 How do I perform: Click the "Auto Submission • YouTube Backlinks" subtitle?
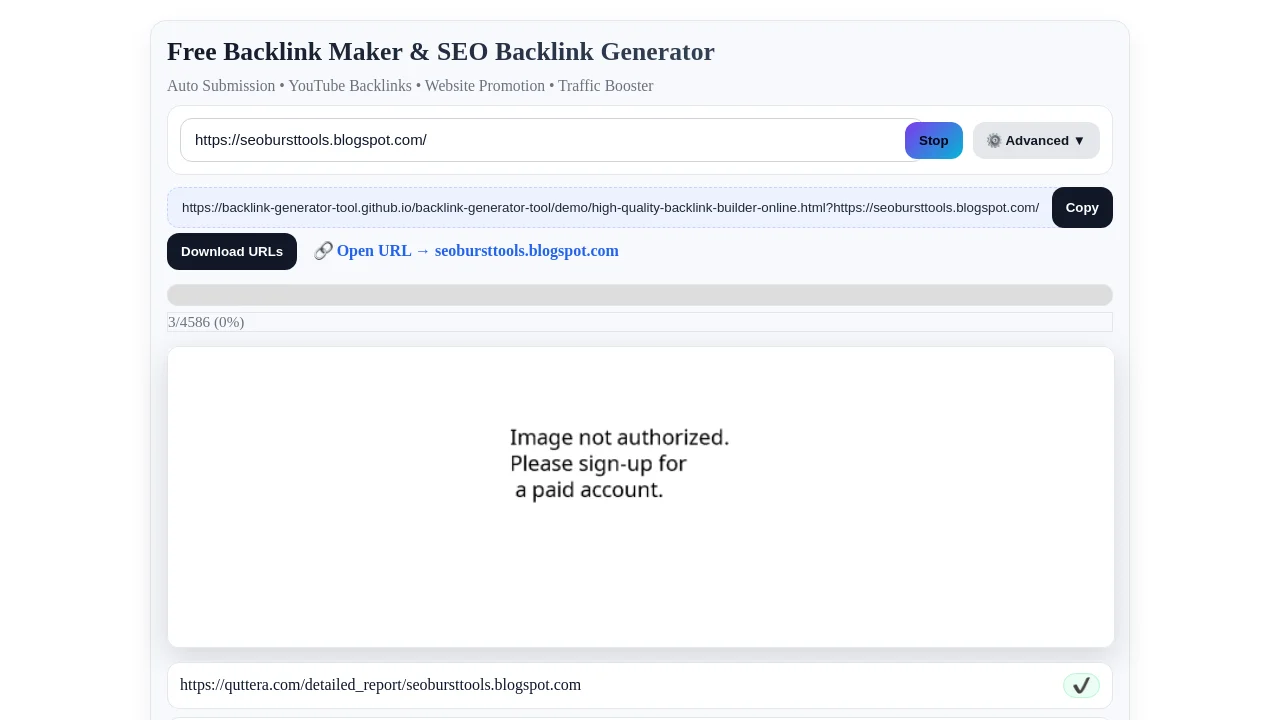410,86
